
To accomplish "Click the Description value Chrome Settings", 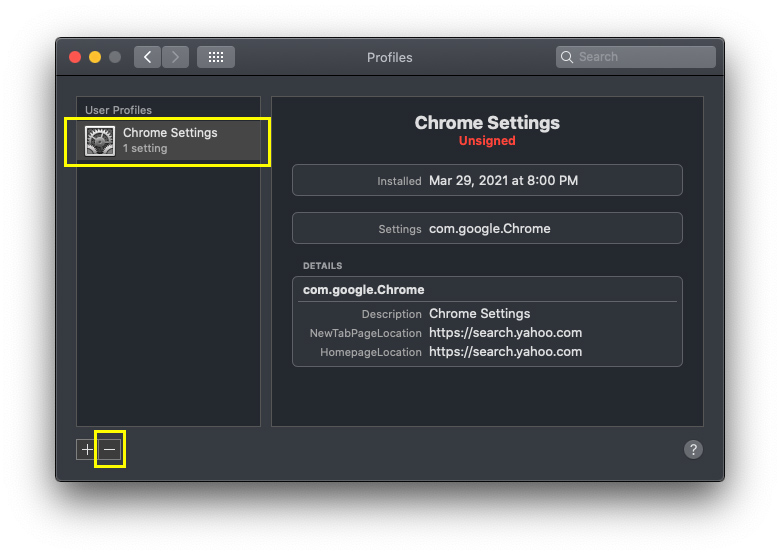I will [x=479, y=314].
